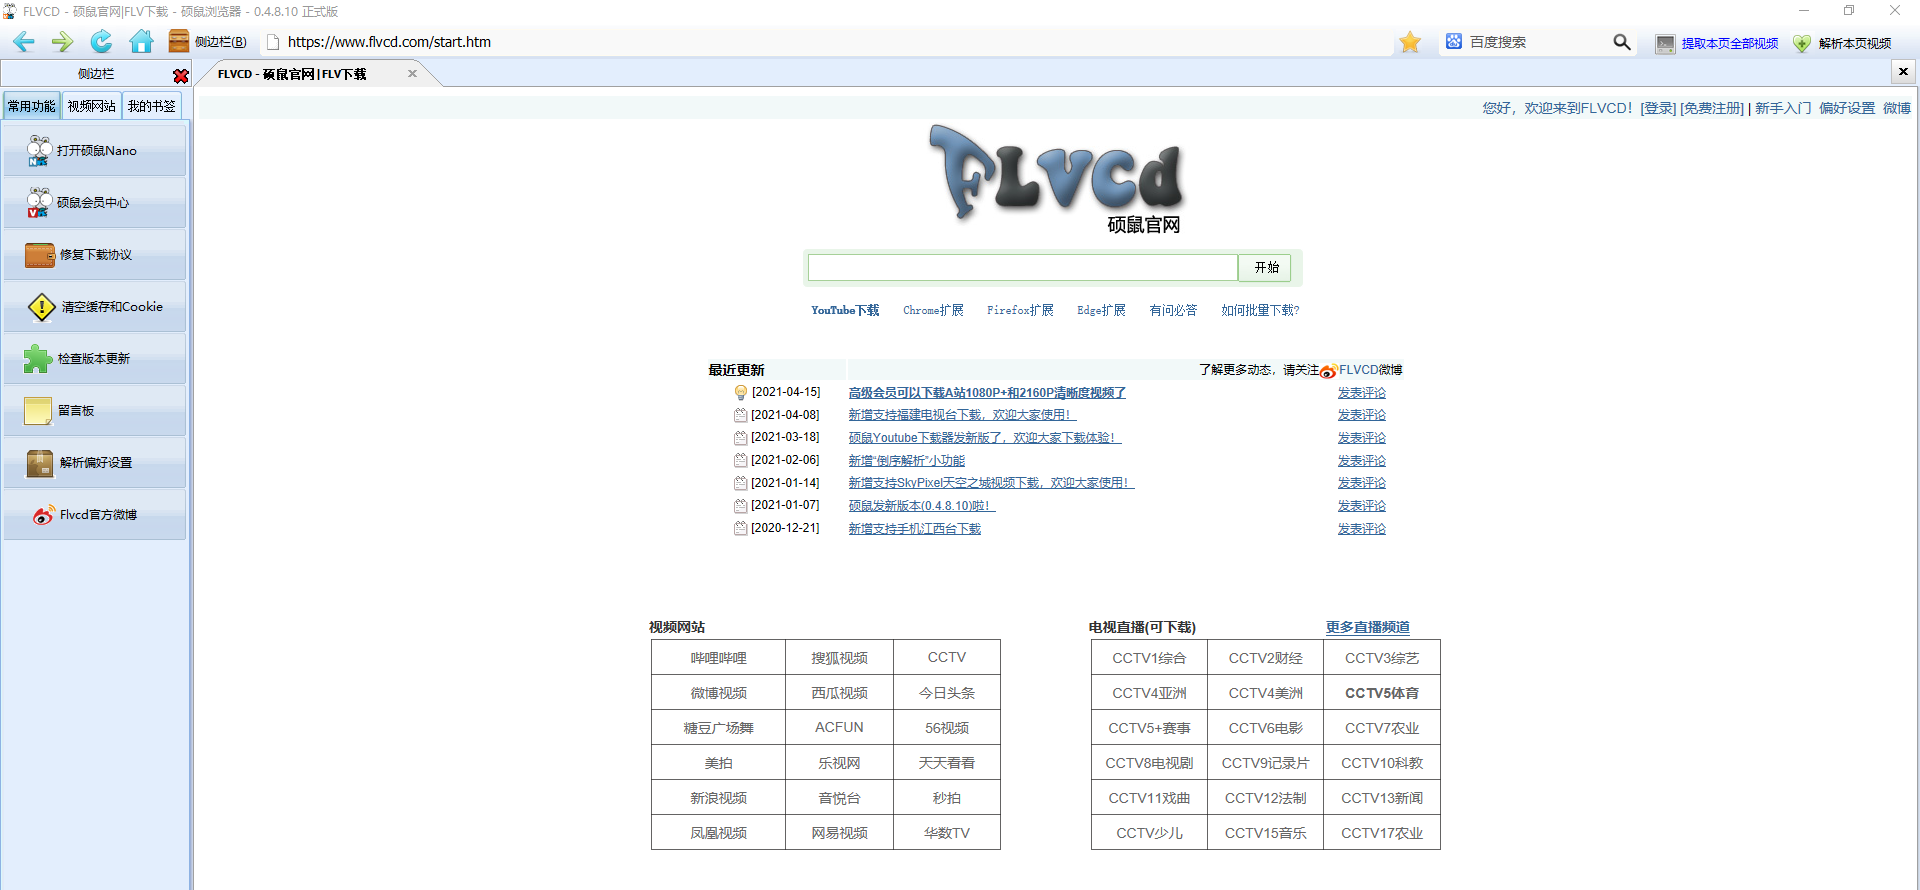Parse this page's video via 解析本页视频

(1842, 43)
